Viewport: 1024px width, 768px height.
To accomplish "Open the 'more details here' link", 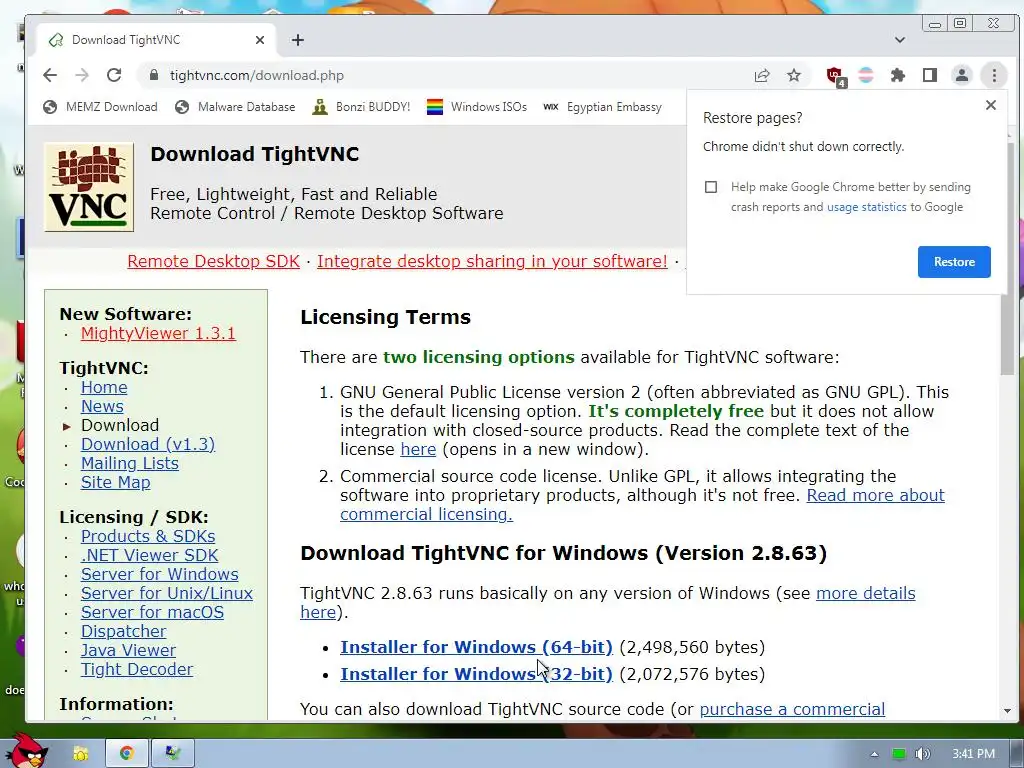I will (x=865, y=593).
